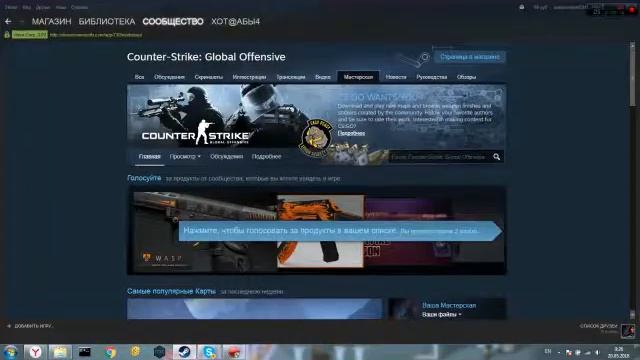Open File Explorer from the taskbar
Screen dimensions: 640x360
(60, 352)
